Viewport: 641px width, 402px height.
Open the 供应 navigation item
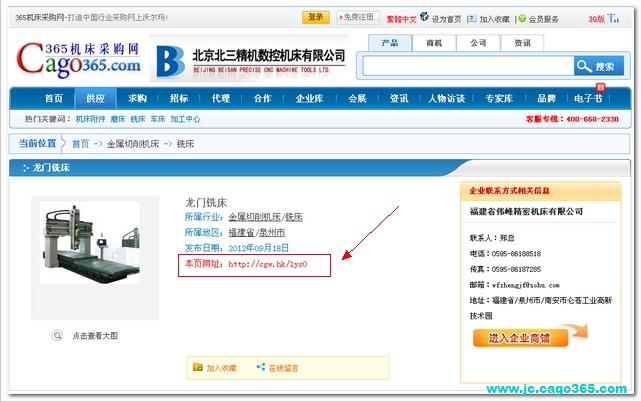(x=96, y=99)
